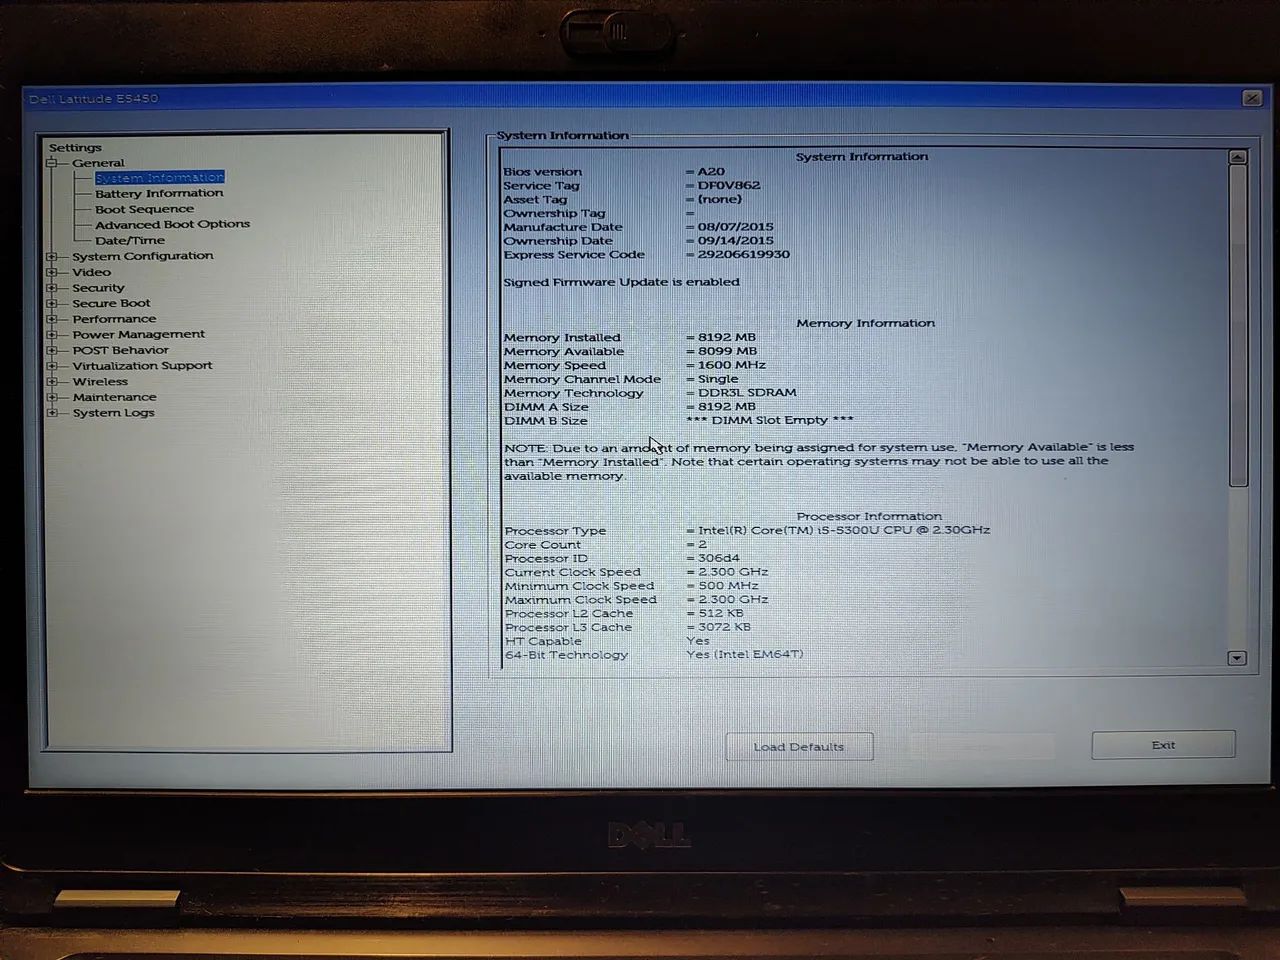This screenshot has width=1280, height=960.
Task: Click Manufacture Date value 08/07/2015
Action: click(x=735, y=227)
